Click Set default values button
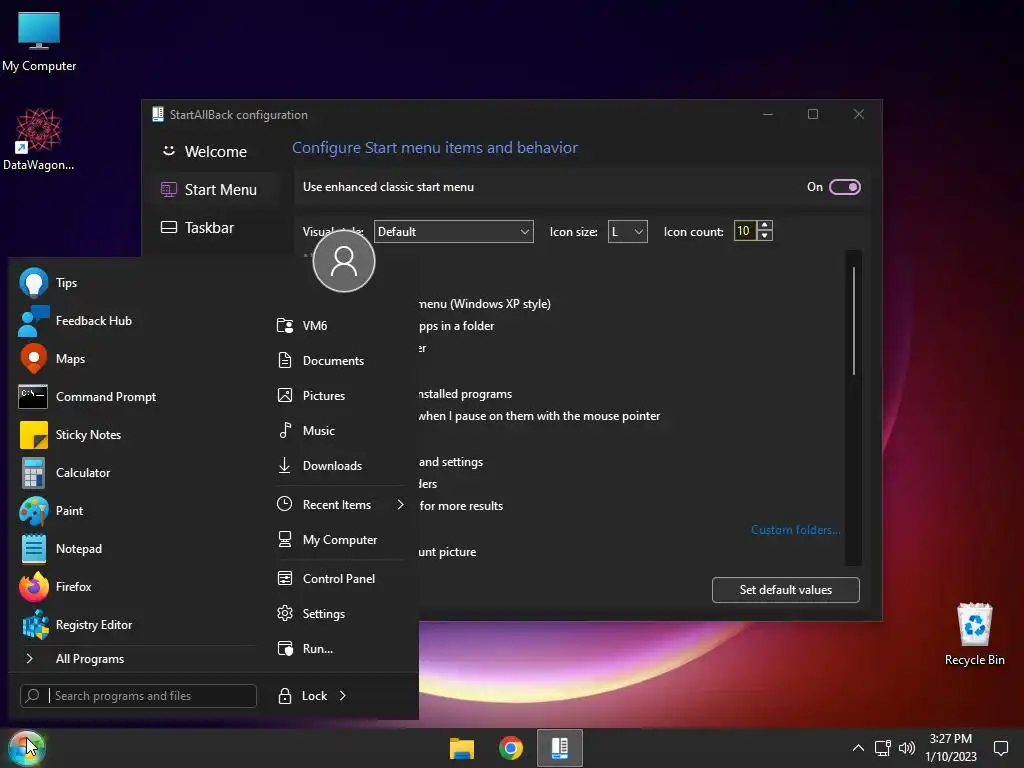1024x768 pixels. [786, 590]
